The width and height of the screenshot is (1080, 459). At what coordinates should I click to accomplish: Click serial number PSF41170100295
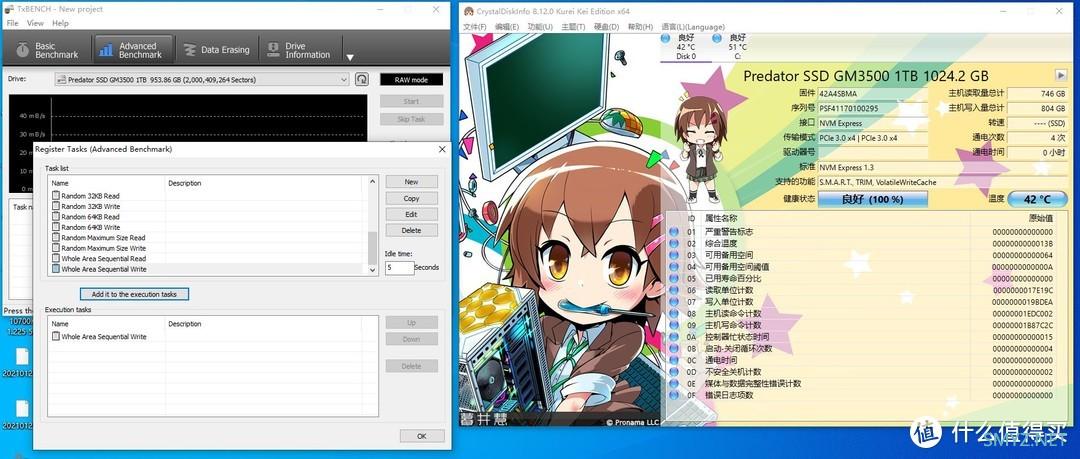click(873, 108)
